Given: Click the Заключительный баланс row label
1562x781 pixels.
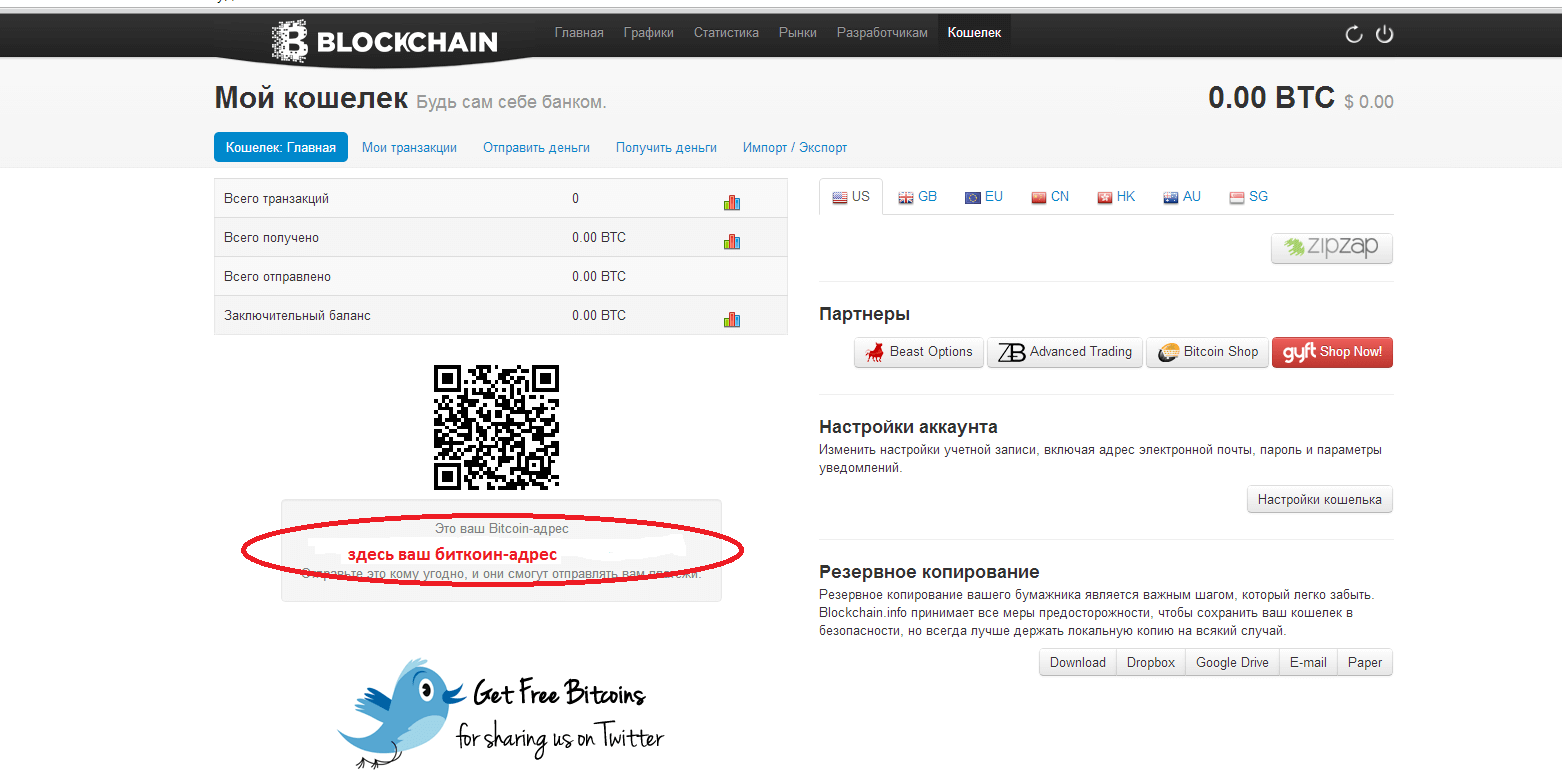Looking at the screenshot, I should pyautogui.click(x=297, y=315).
